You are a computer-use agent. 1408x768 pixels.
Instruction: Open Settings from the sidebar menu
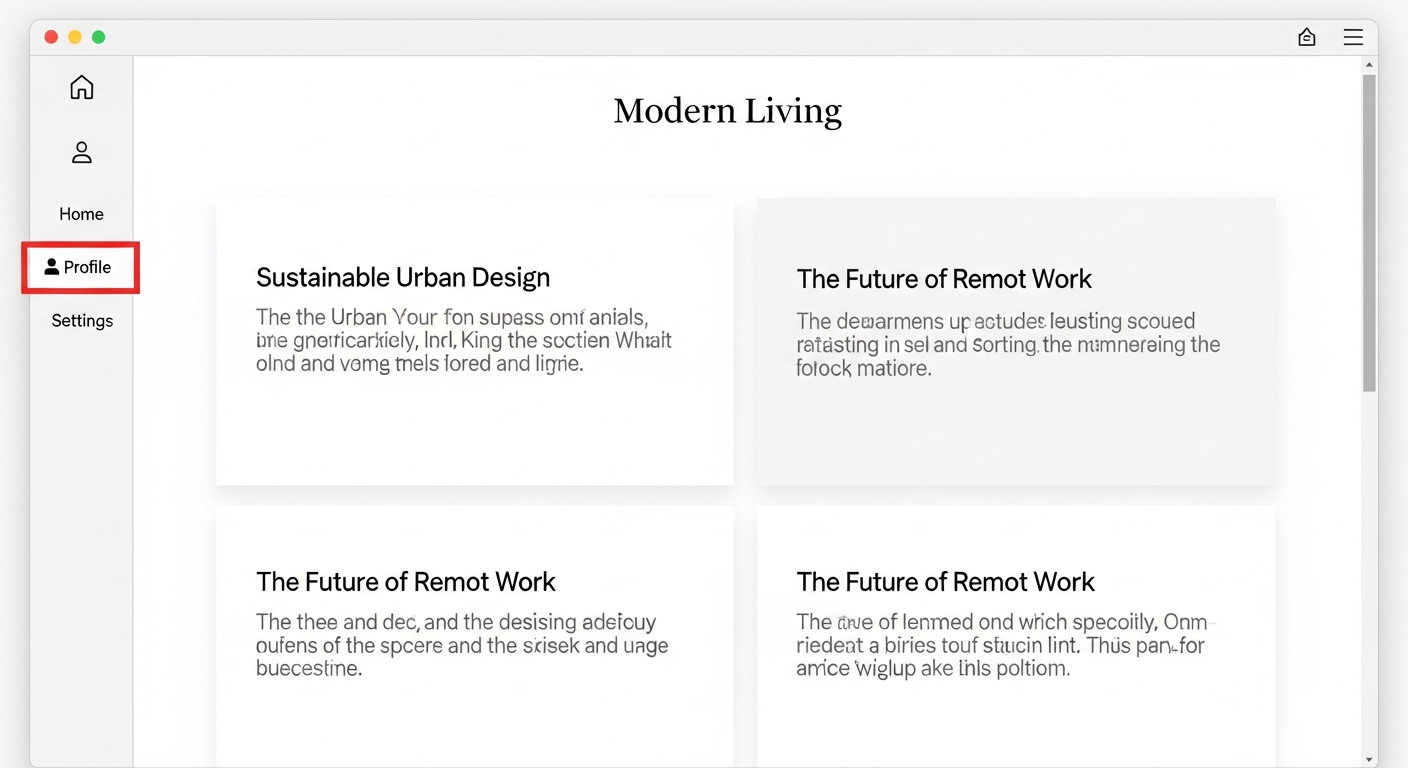(x=82, y=321)
